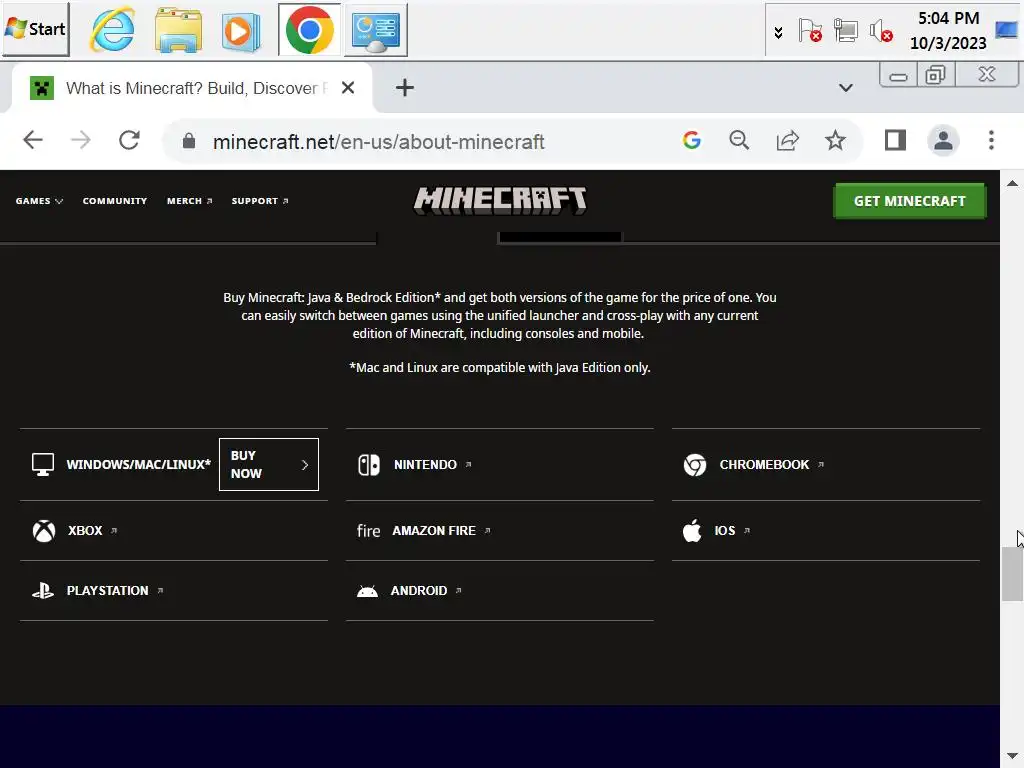Click the muted volume icon in system tray
This screenshot has width=1024, height=768.
click(881, 31)
